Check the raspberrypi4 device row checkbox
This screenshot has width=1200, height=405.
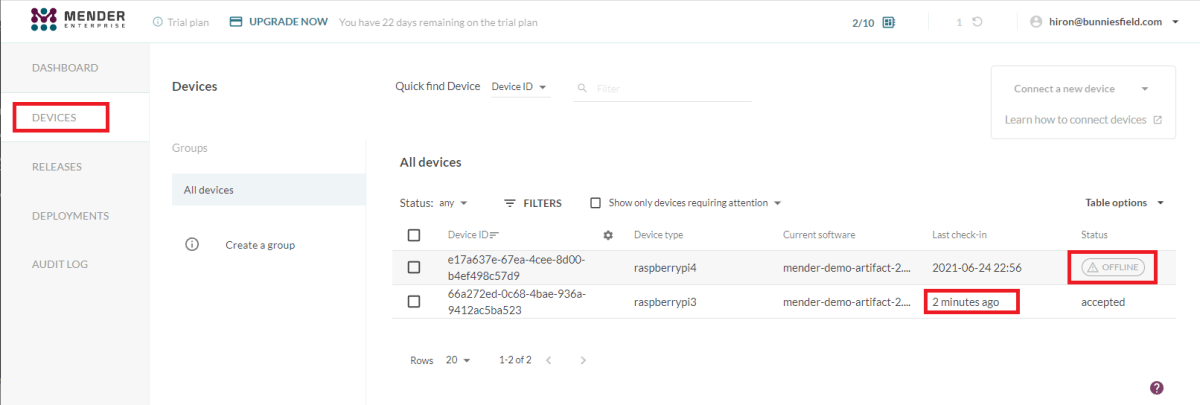tap(414, 268)
